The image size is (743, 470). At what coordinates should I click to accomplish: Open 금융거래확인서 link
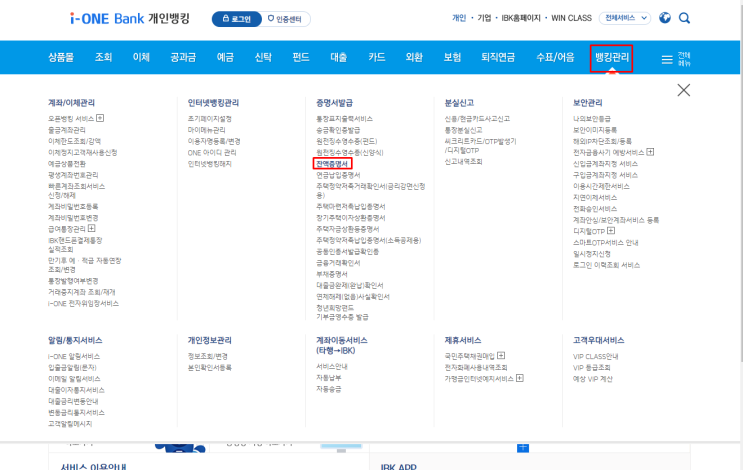pyautogui.click(x=338, y=262)
